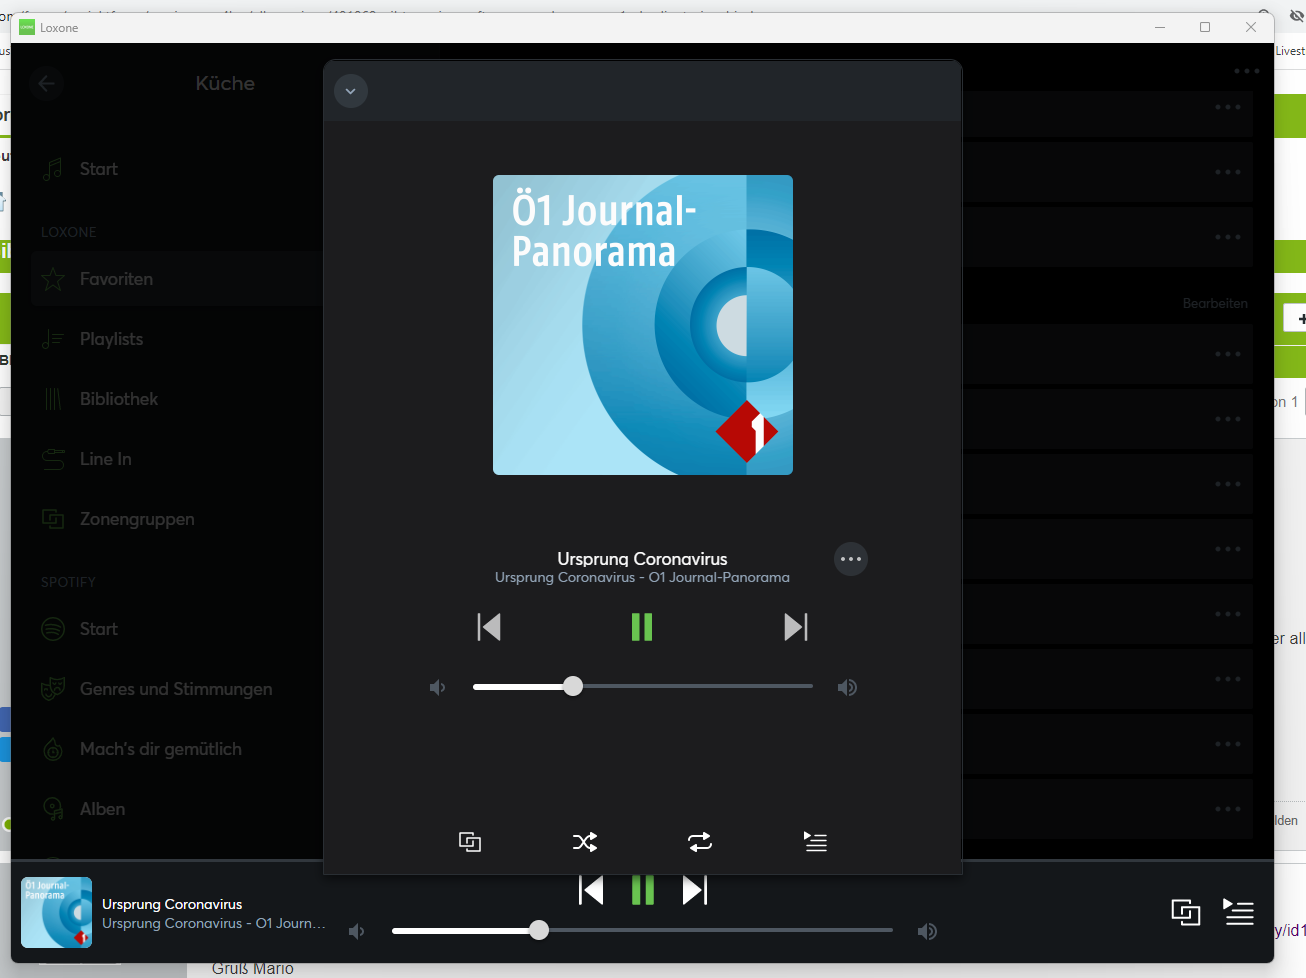Viewport: 1306px width, 978px height.
Task: Click the bottom bar volume slider
Action: click(x=642, y=930)
